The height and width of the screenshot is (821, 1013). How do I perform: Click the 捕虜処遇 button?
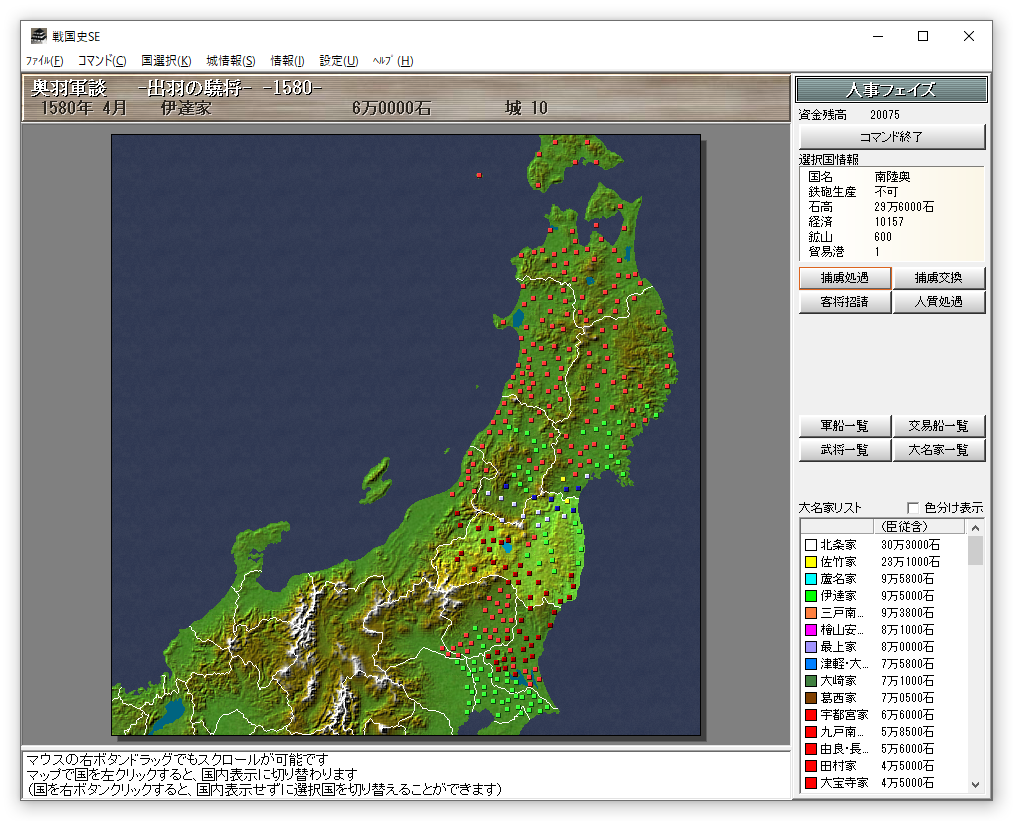coord(844,278)
